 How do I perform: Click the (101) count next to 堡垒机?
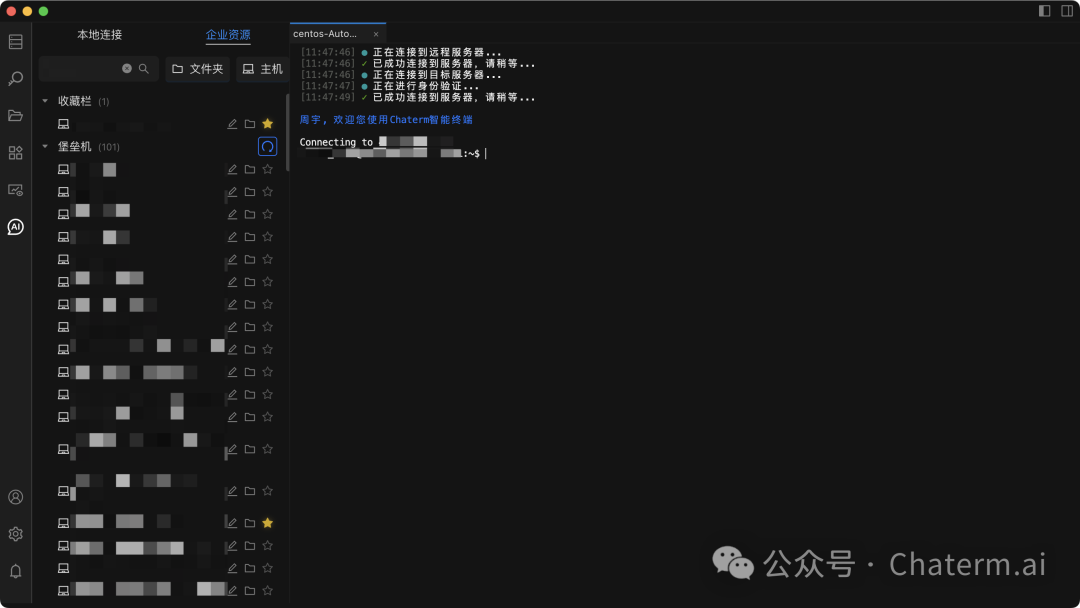pyautogui.click(x=109, y=147)
